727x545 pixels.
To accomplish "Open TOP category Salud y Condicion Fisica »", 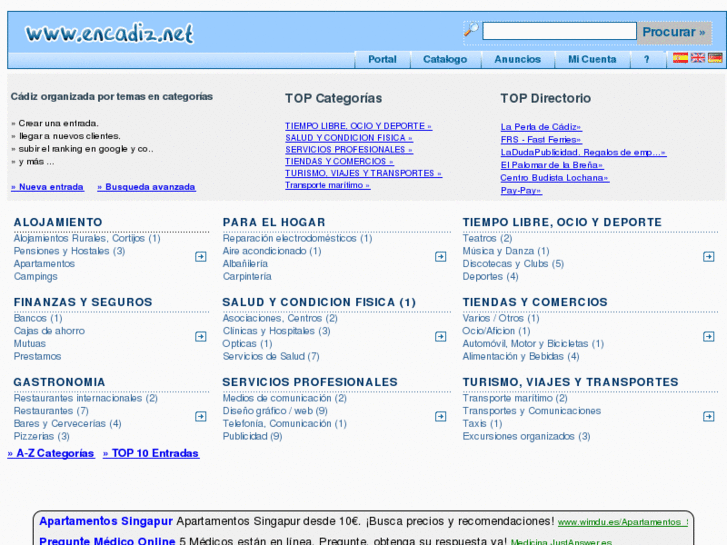I will tap(349, 138).
